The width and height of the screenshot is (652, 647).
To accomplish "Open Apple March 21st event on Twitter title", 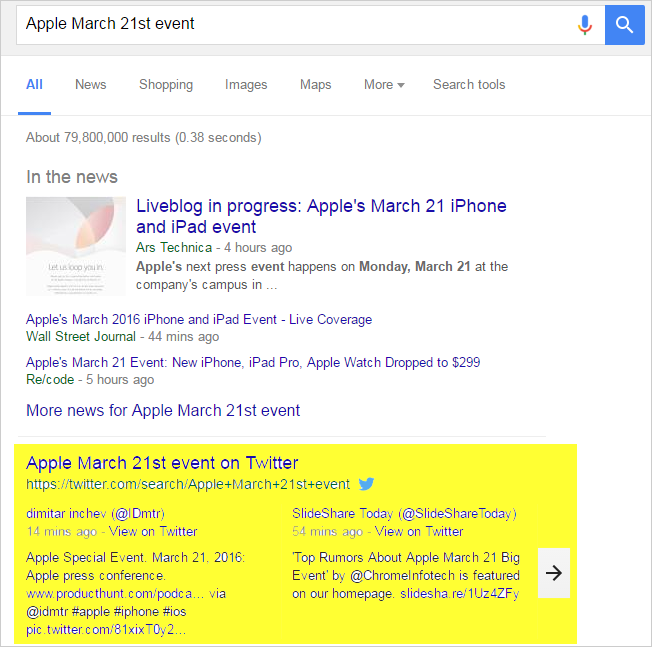I will click(x=162, y=463).
